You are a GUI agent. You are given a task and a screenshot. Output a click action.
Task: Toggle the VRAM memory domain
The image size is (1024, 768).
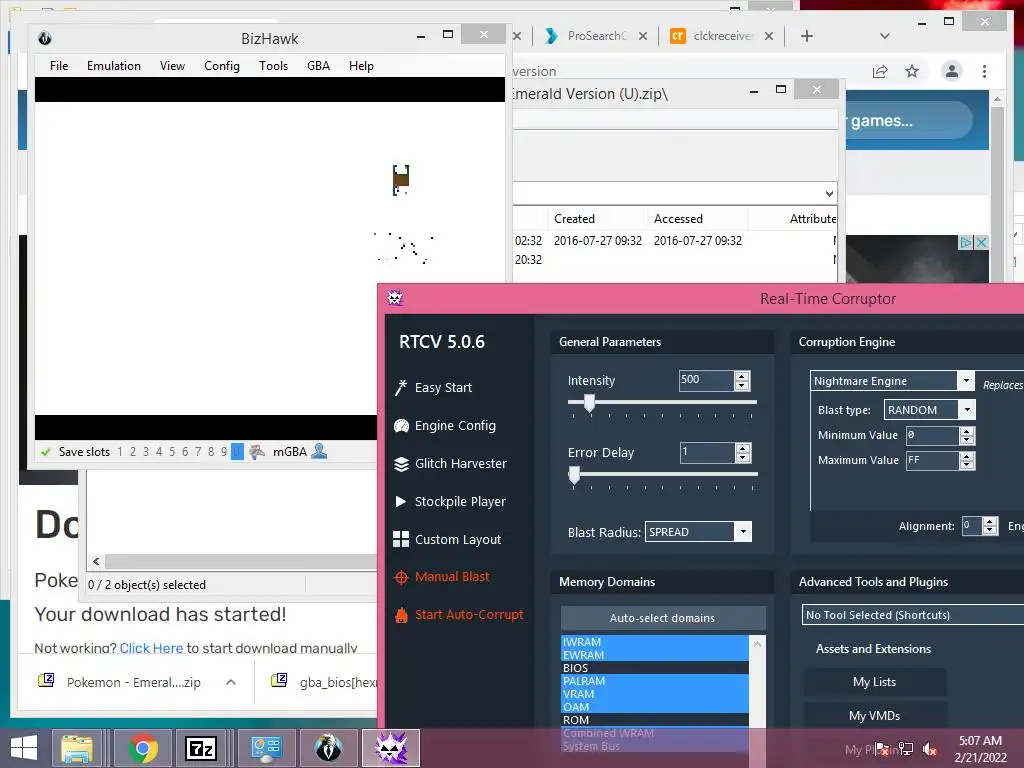(655, 694)
